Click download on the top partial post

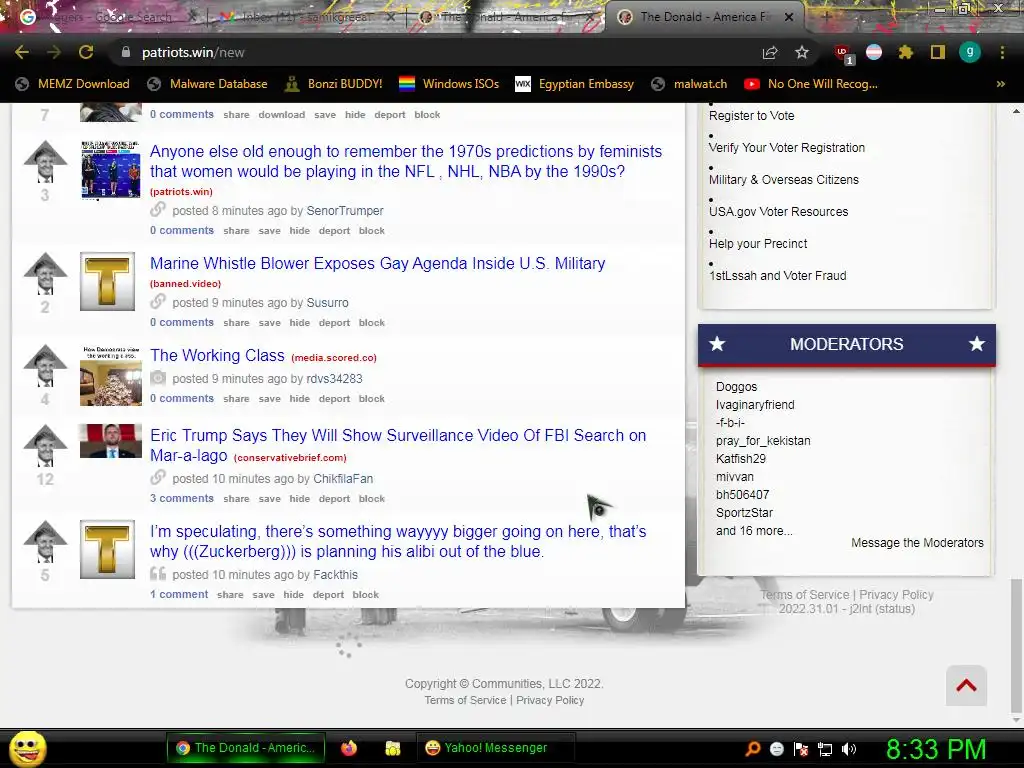click(x=281, y=114)
